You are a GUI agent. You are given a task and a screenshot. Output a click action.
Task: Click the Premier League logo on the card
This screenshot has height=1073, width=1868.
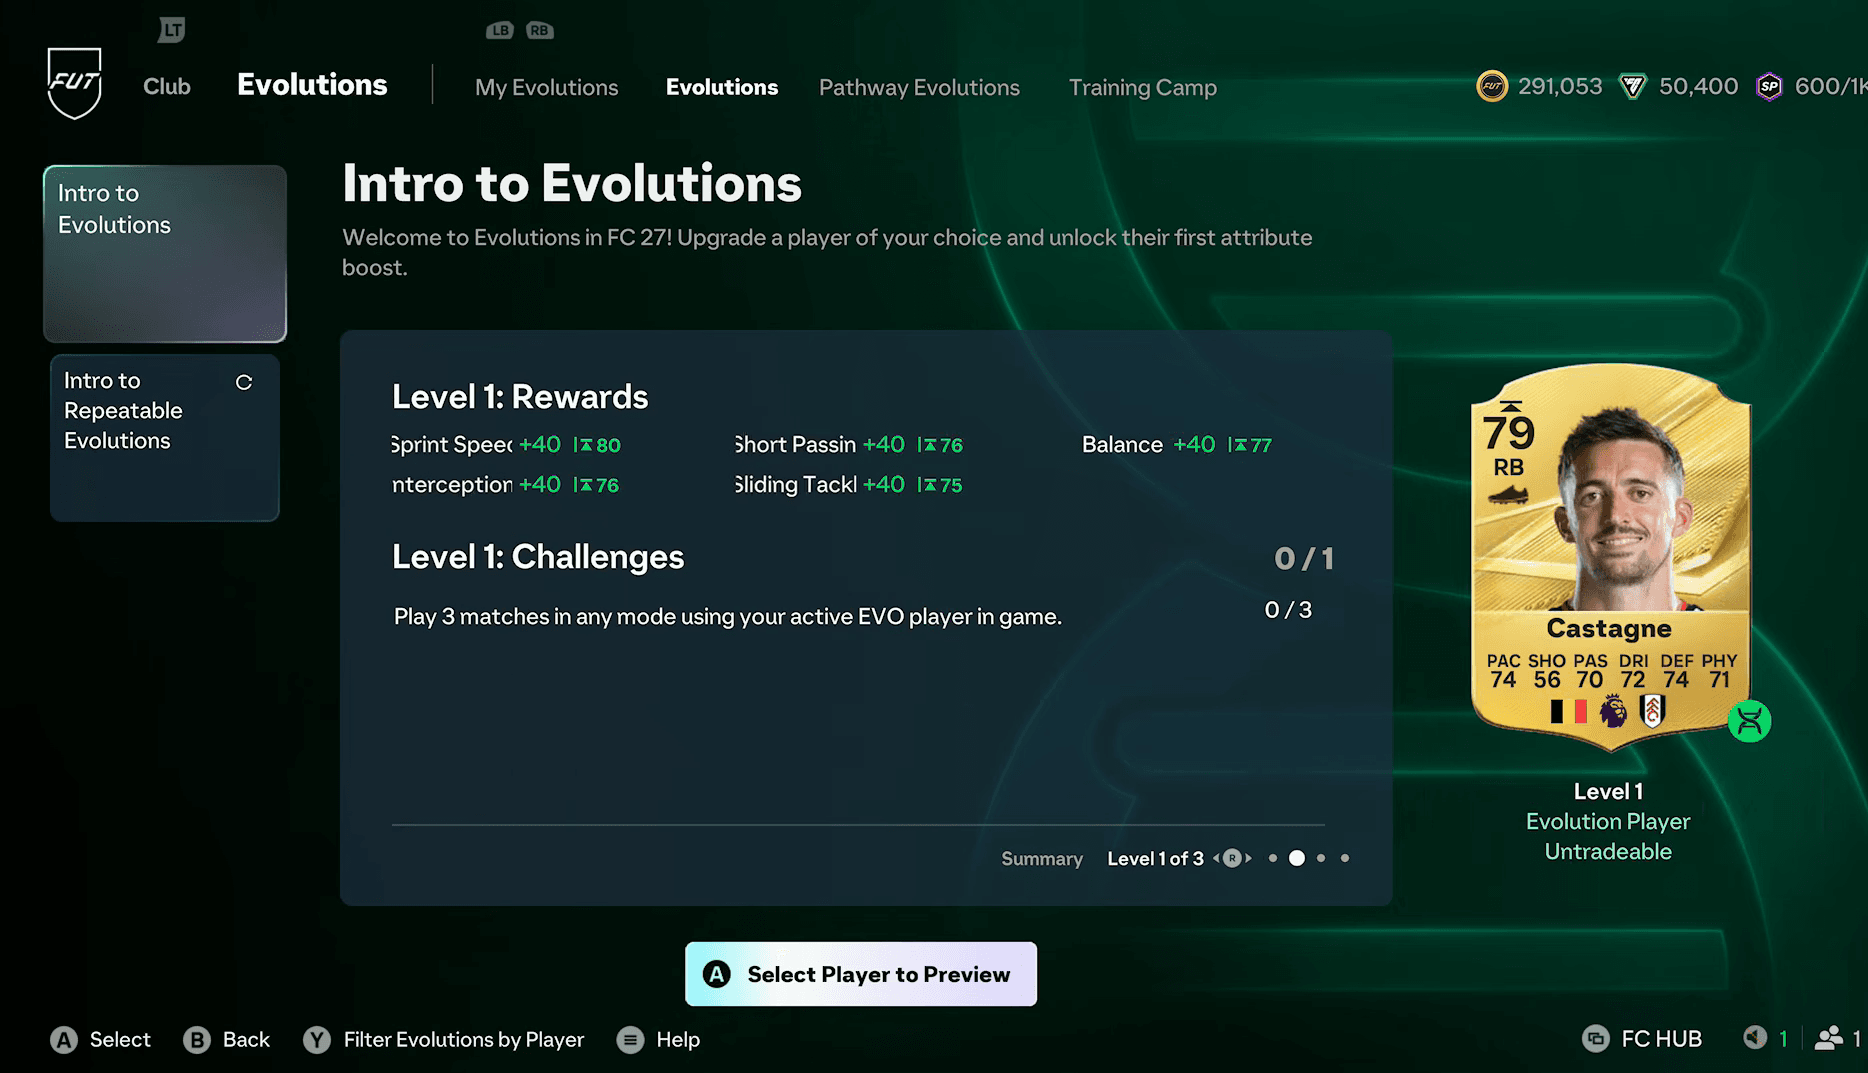[x=1612, y=711]
